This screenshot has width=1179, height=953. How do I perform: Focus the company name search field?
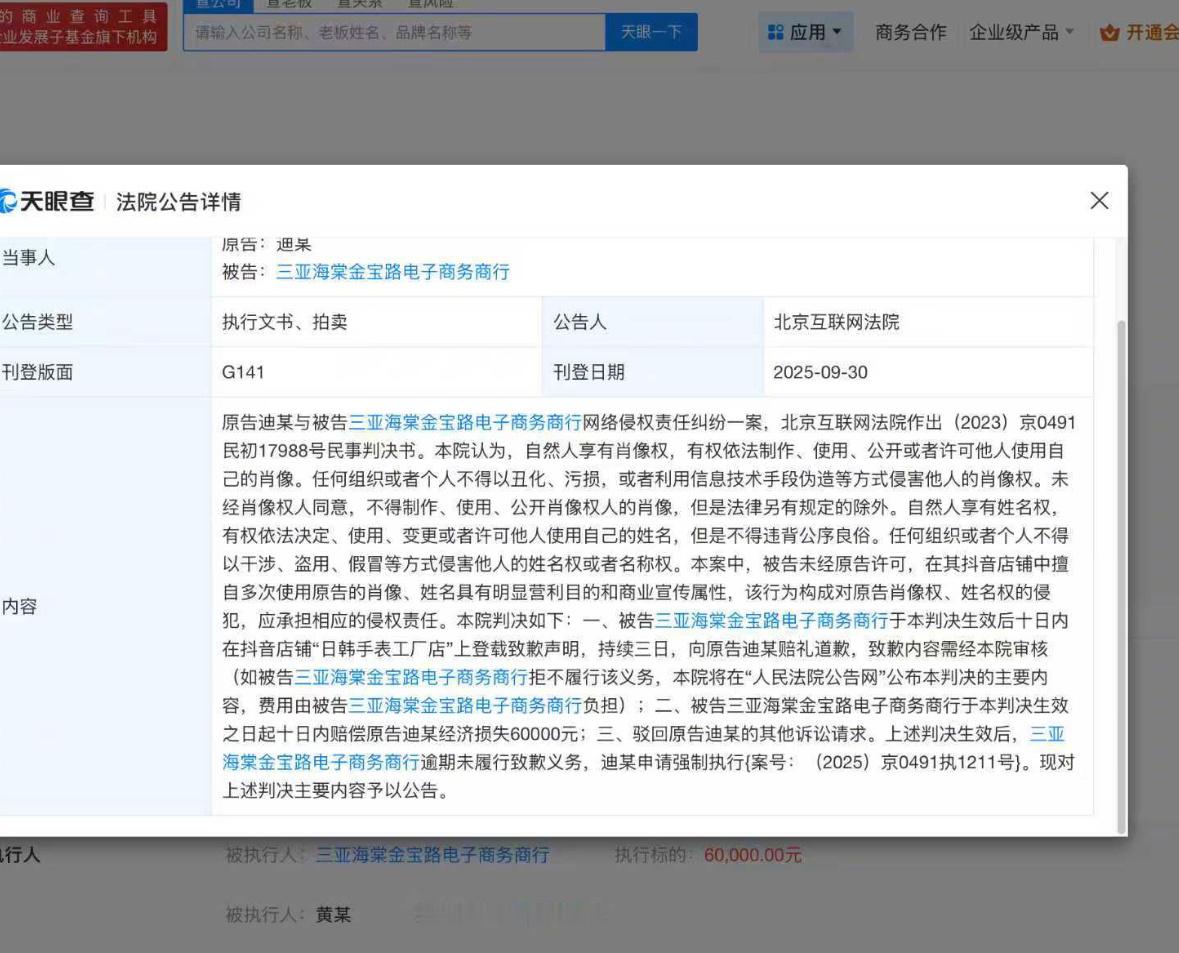[395, 33]
